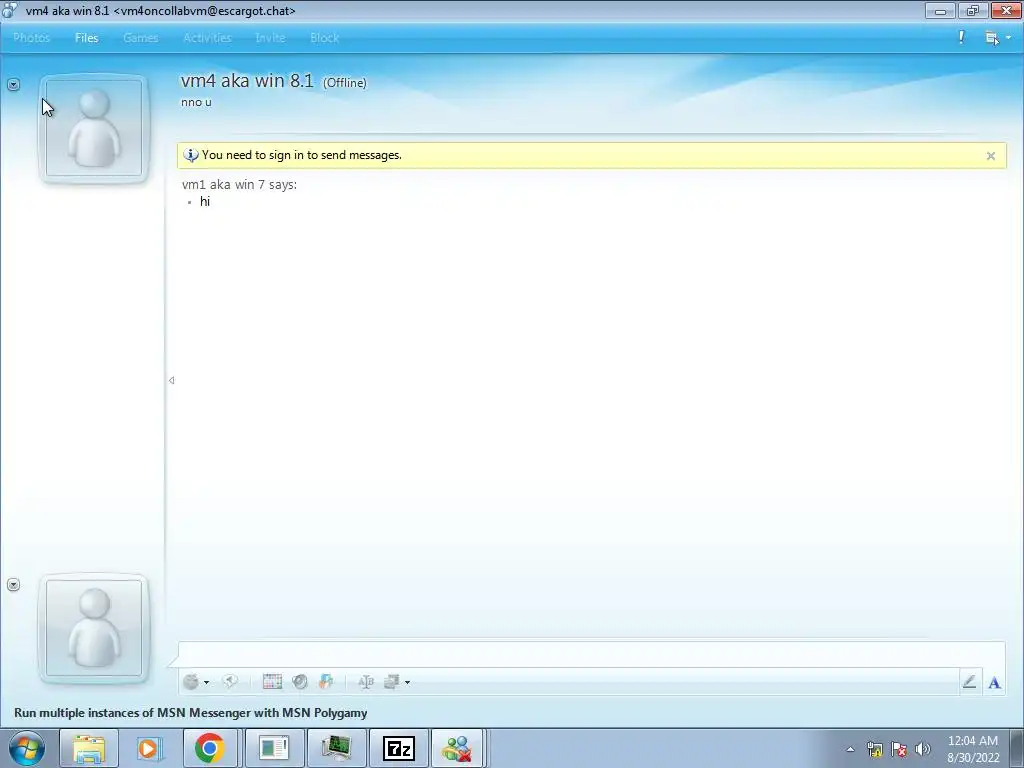The image size is (1024, 768).
Task: Open dropdown arrow beside toolbar options icon
Action: (x=408, y=682)
